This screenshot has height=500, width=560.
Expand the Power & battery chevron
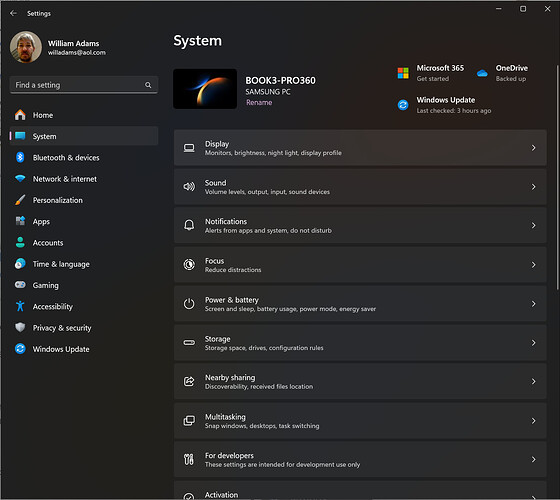pos(533,304)
